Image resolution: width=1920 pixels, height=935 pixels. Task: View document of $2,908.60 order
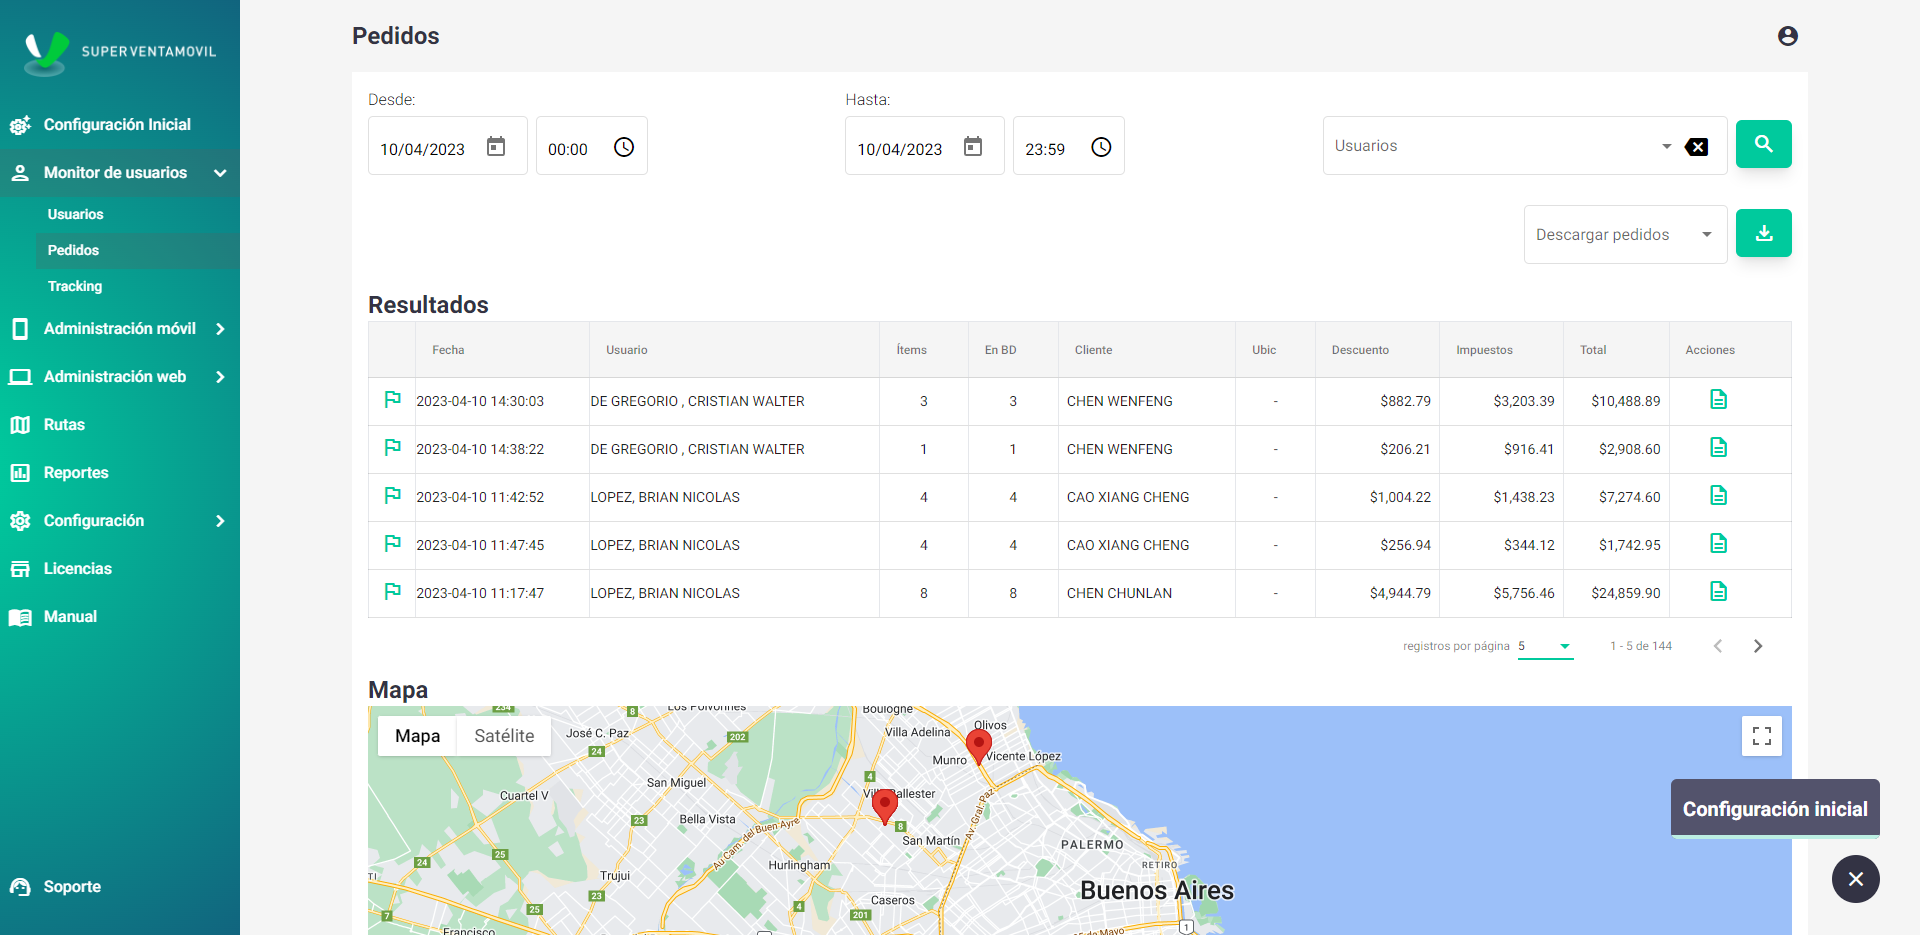[1718, 448]
